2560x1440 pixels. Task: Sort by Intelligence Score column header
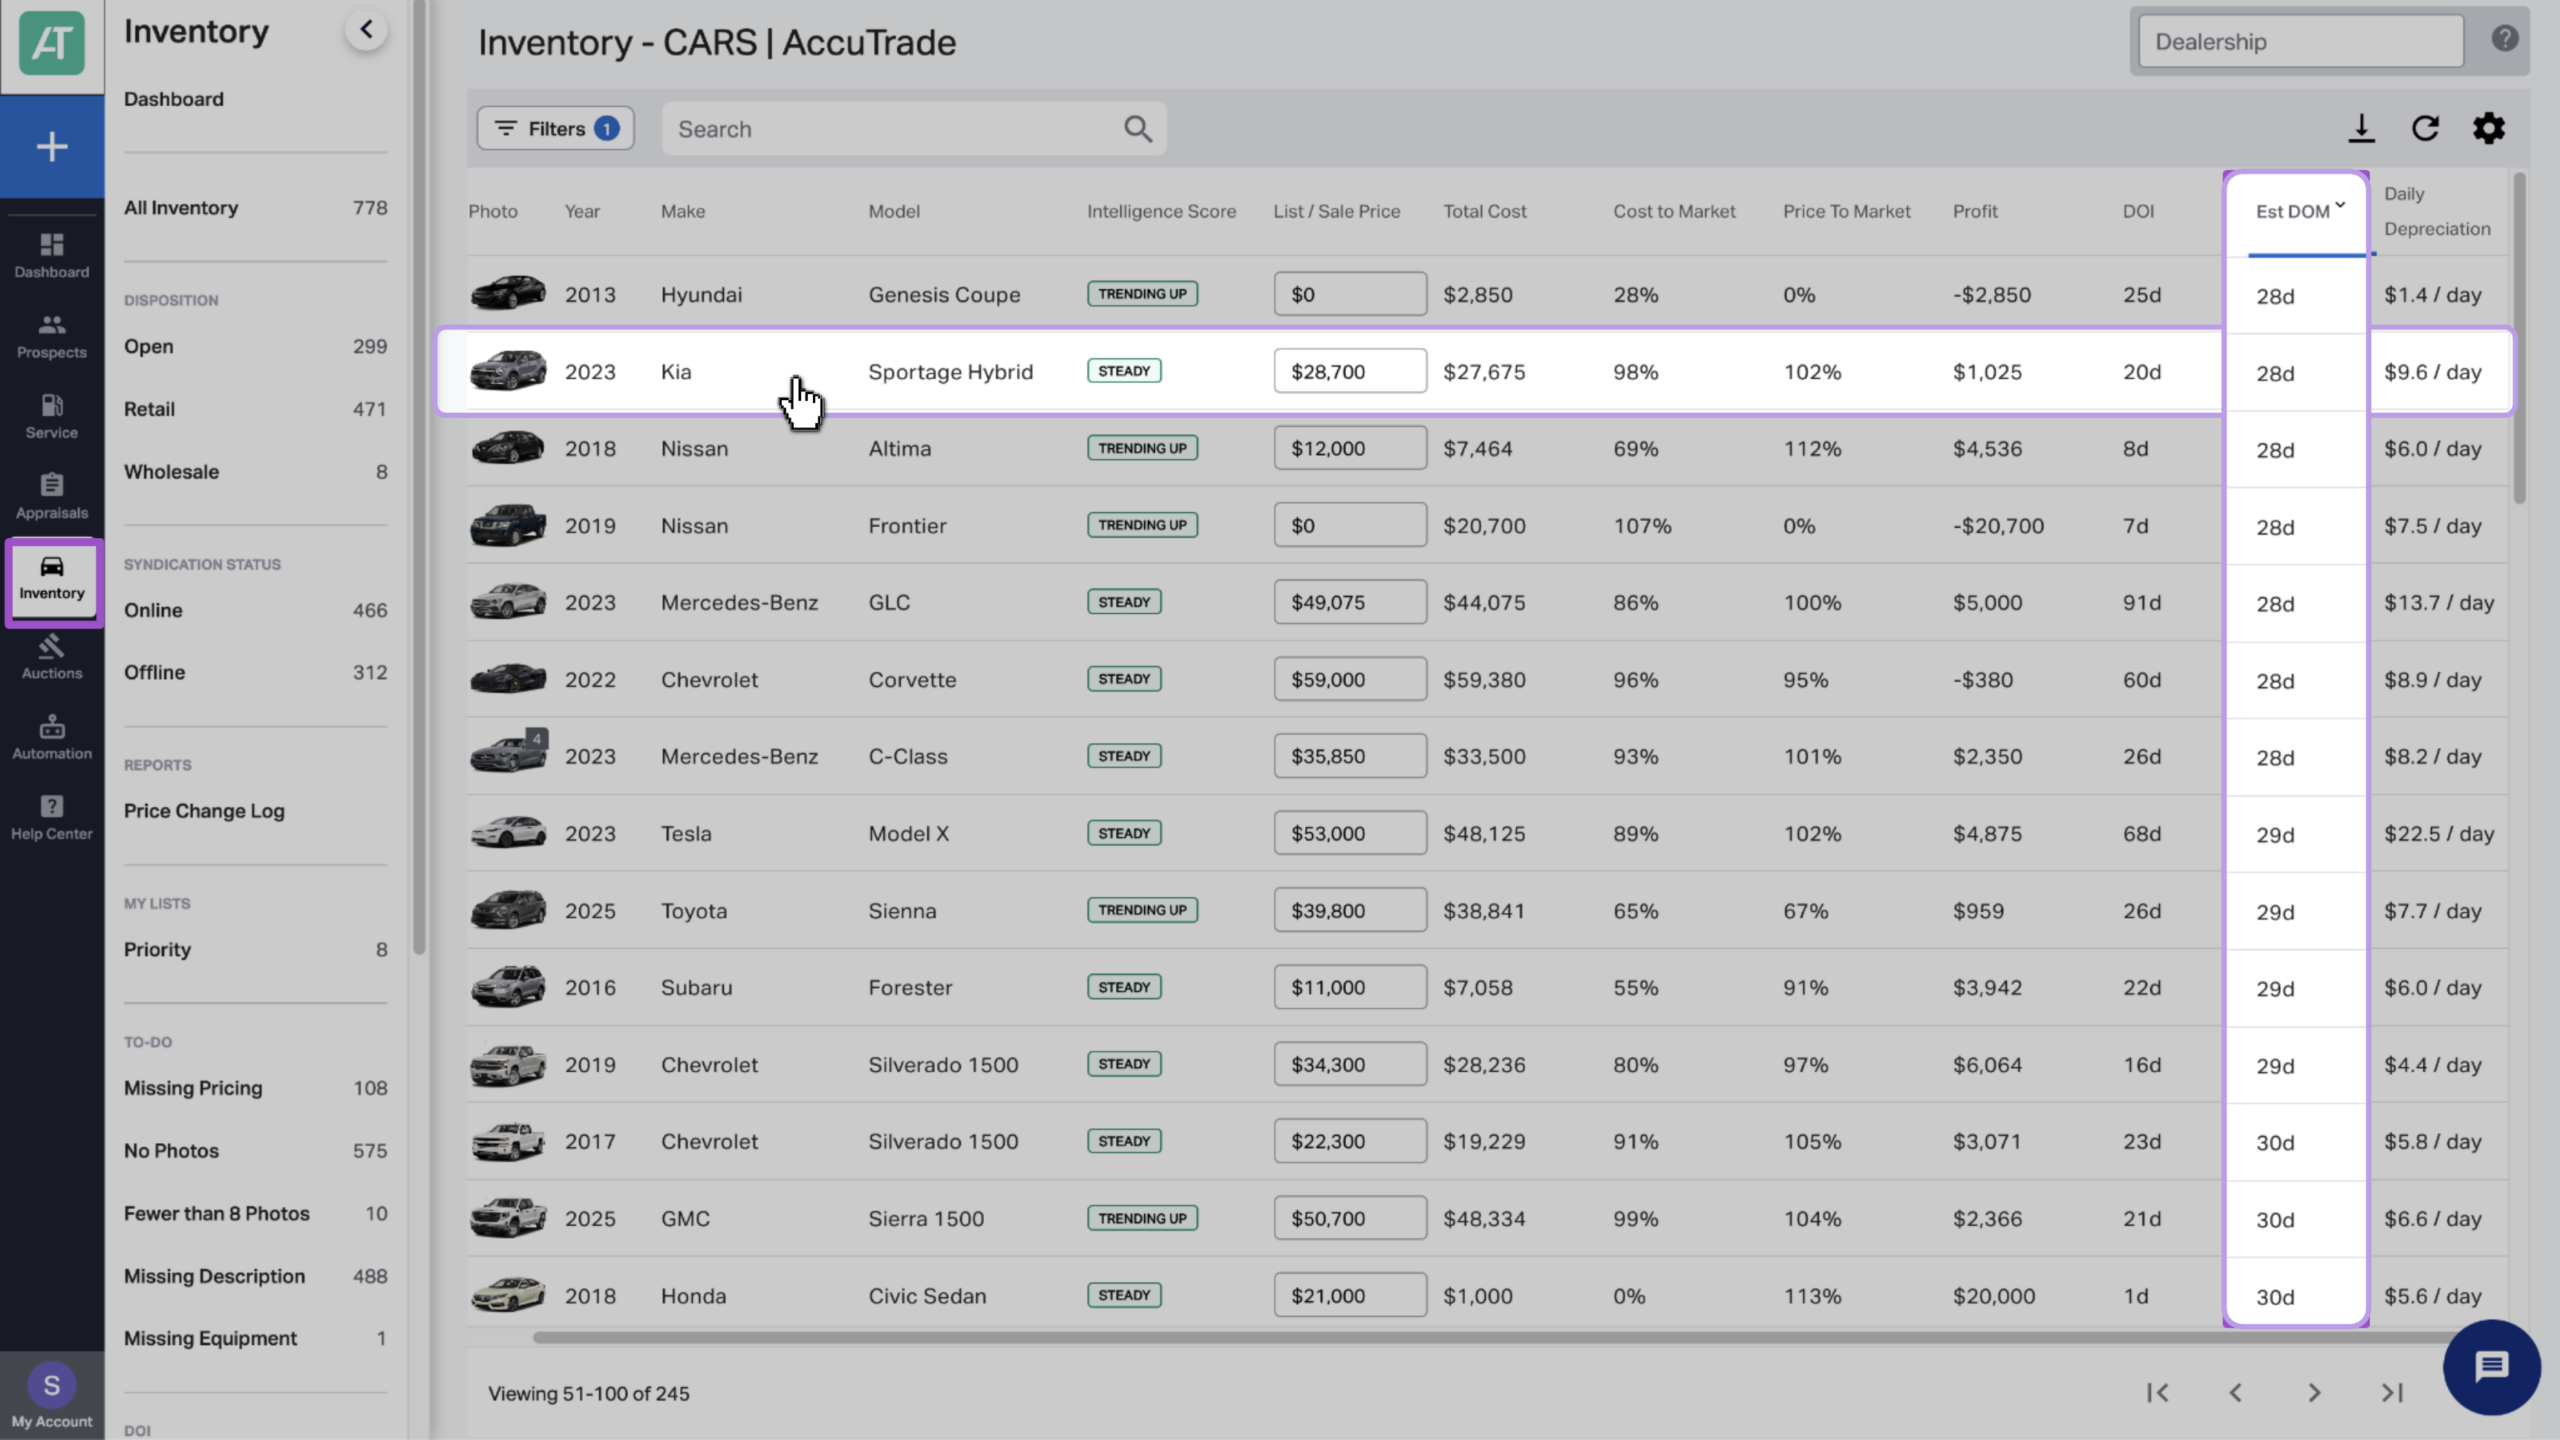coord(1161,211)
